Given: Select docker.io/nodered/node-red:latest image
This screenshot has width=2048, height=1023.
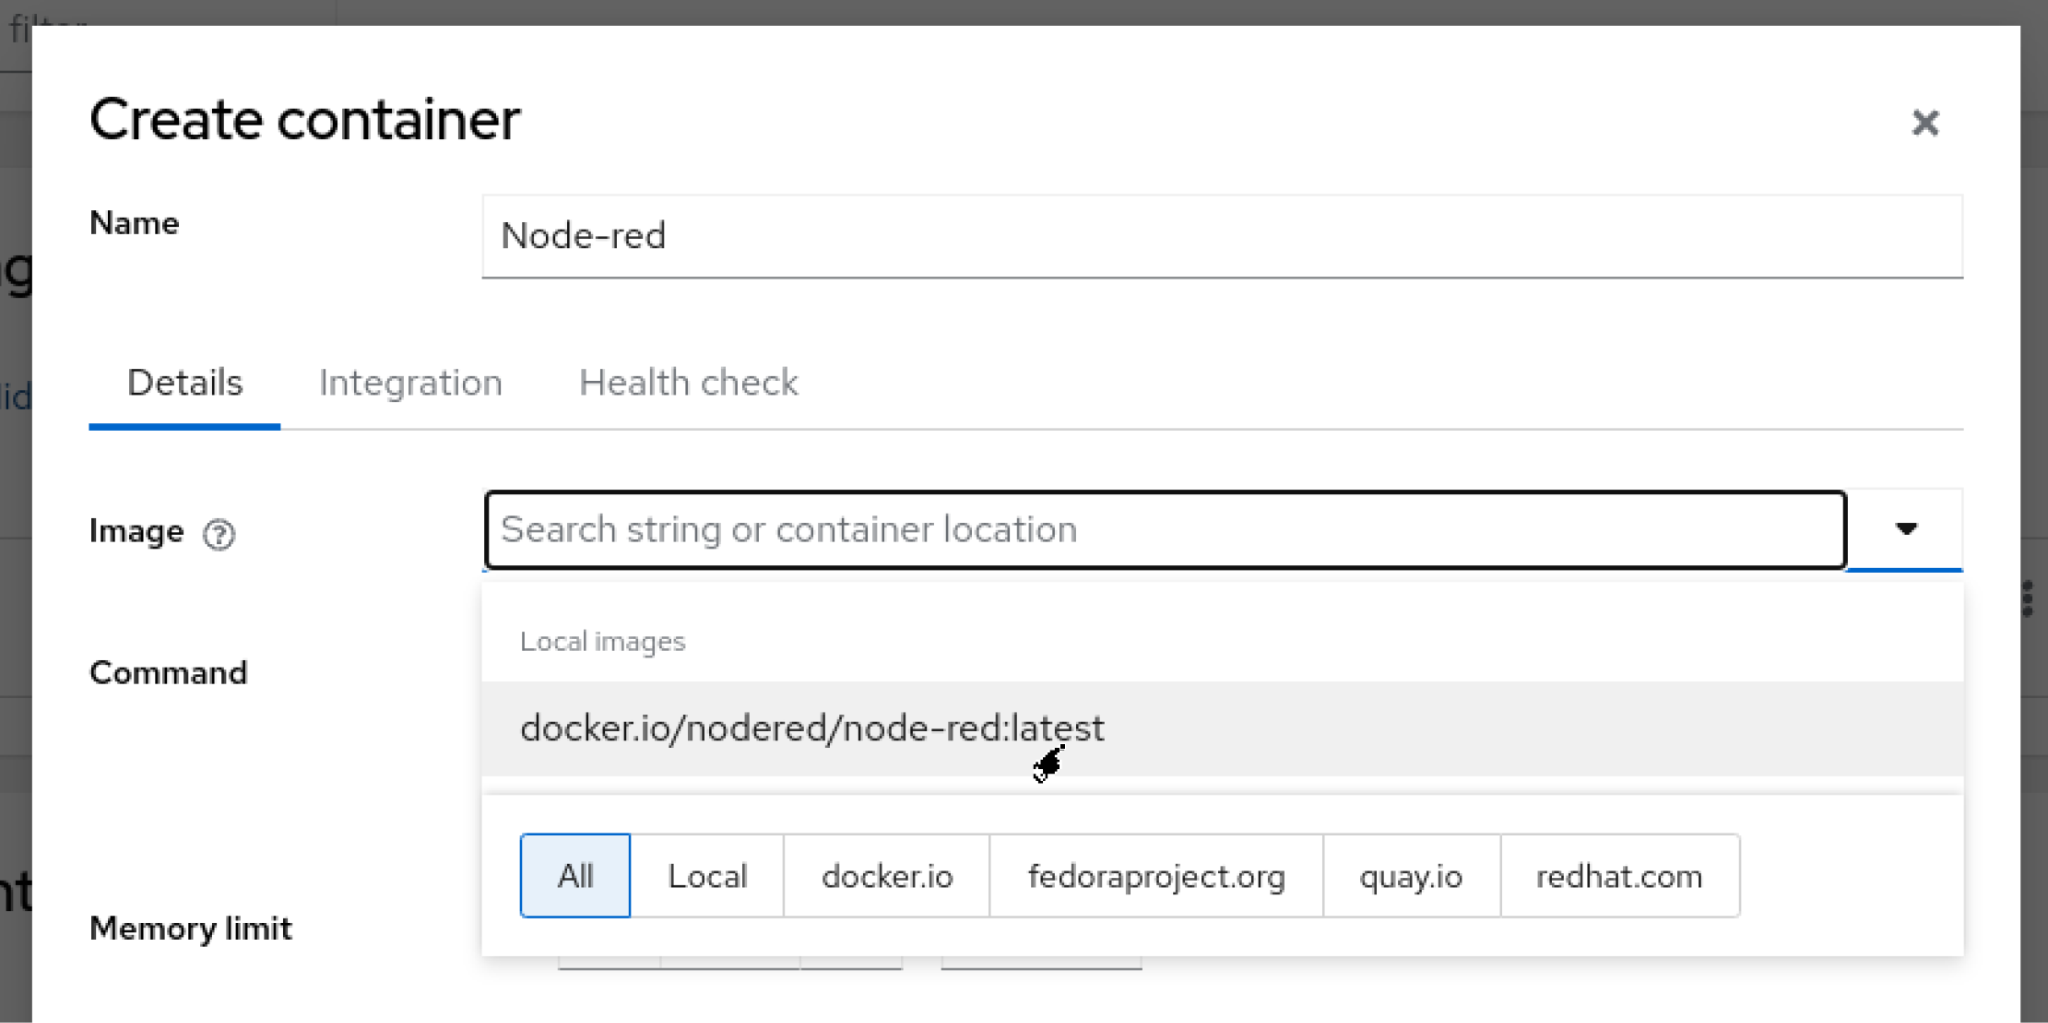Looking at the screenshot, I should pyautogui.click(x=812, y=728).
